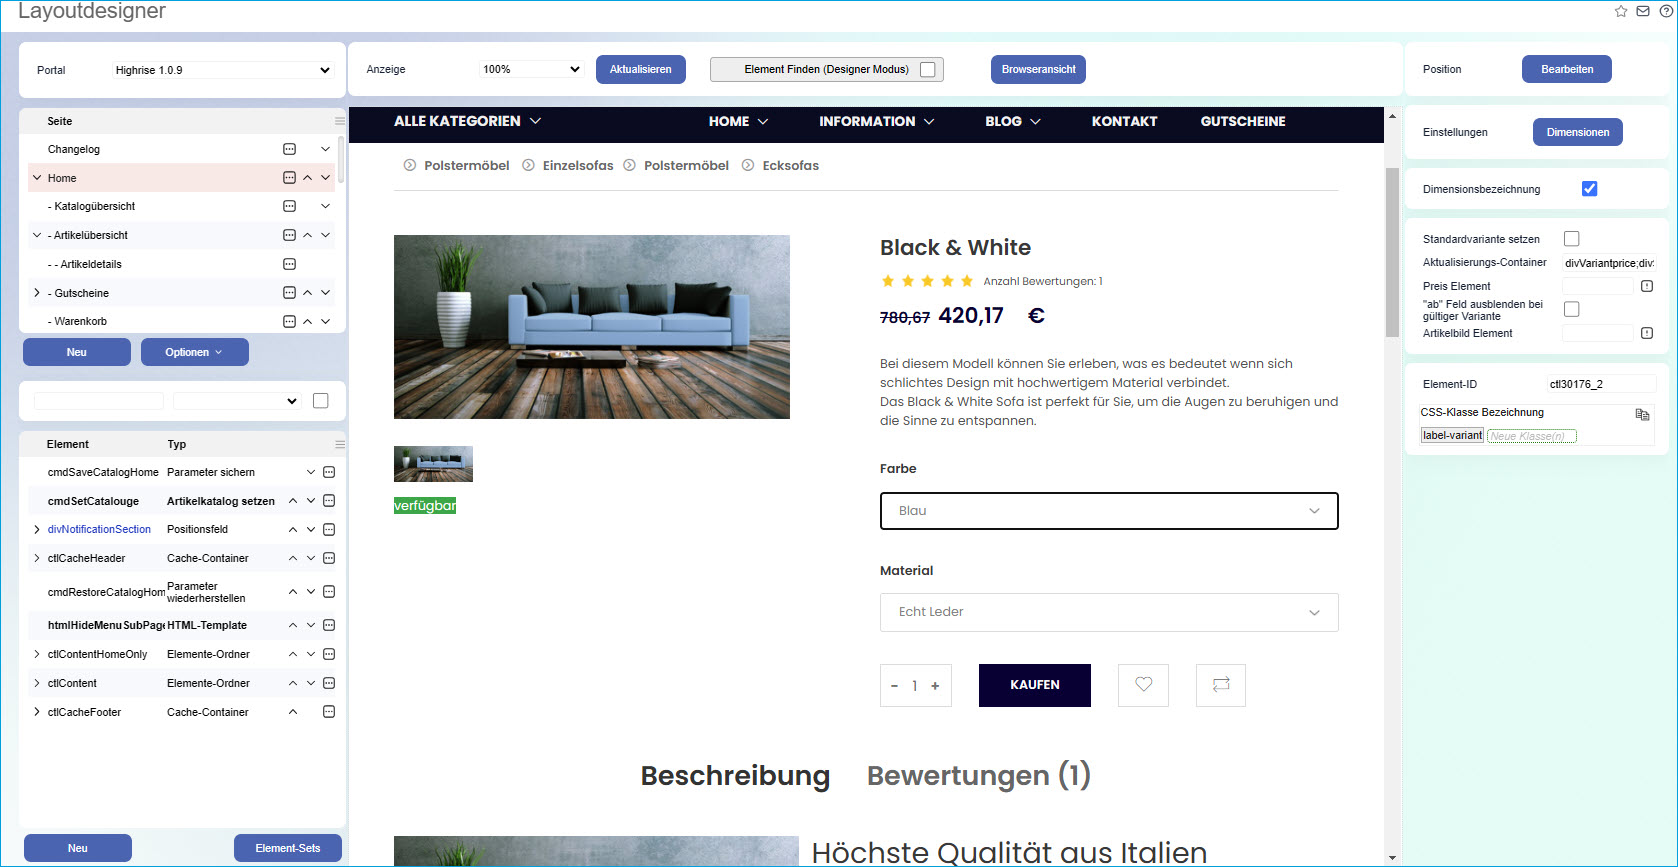The image size is (1678, 867).
Task: Click the copy icon beside CSS-Klasse Bezeichnung
Action: coord(1642,414)
